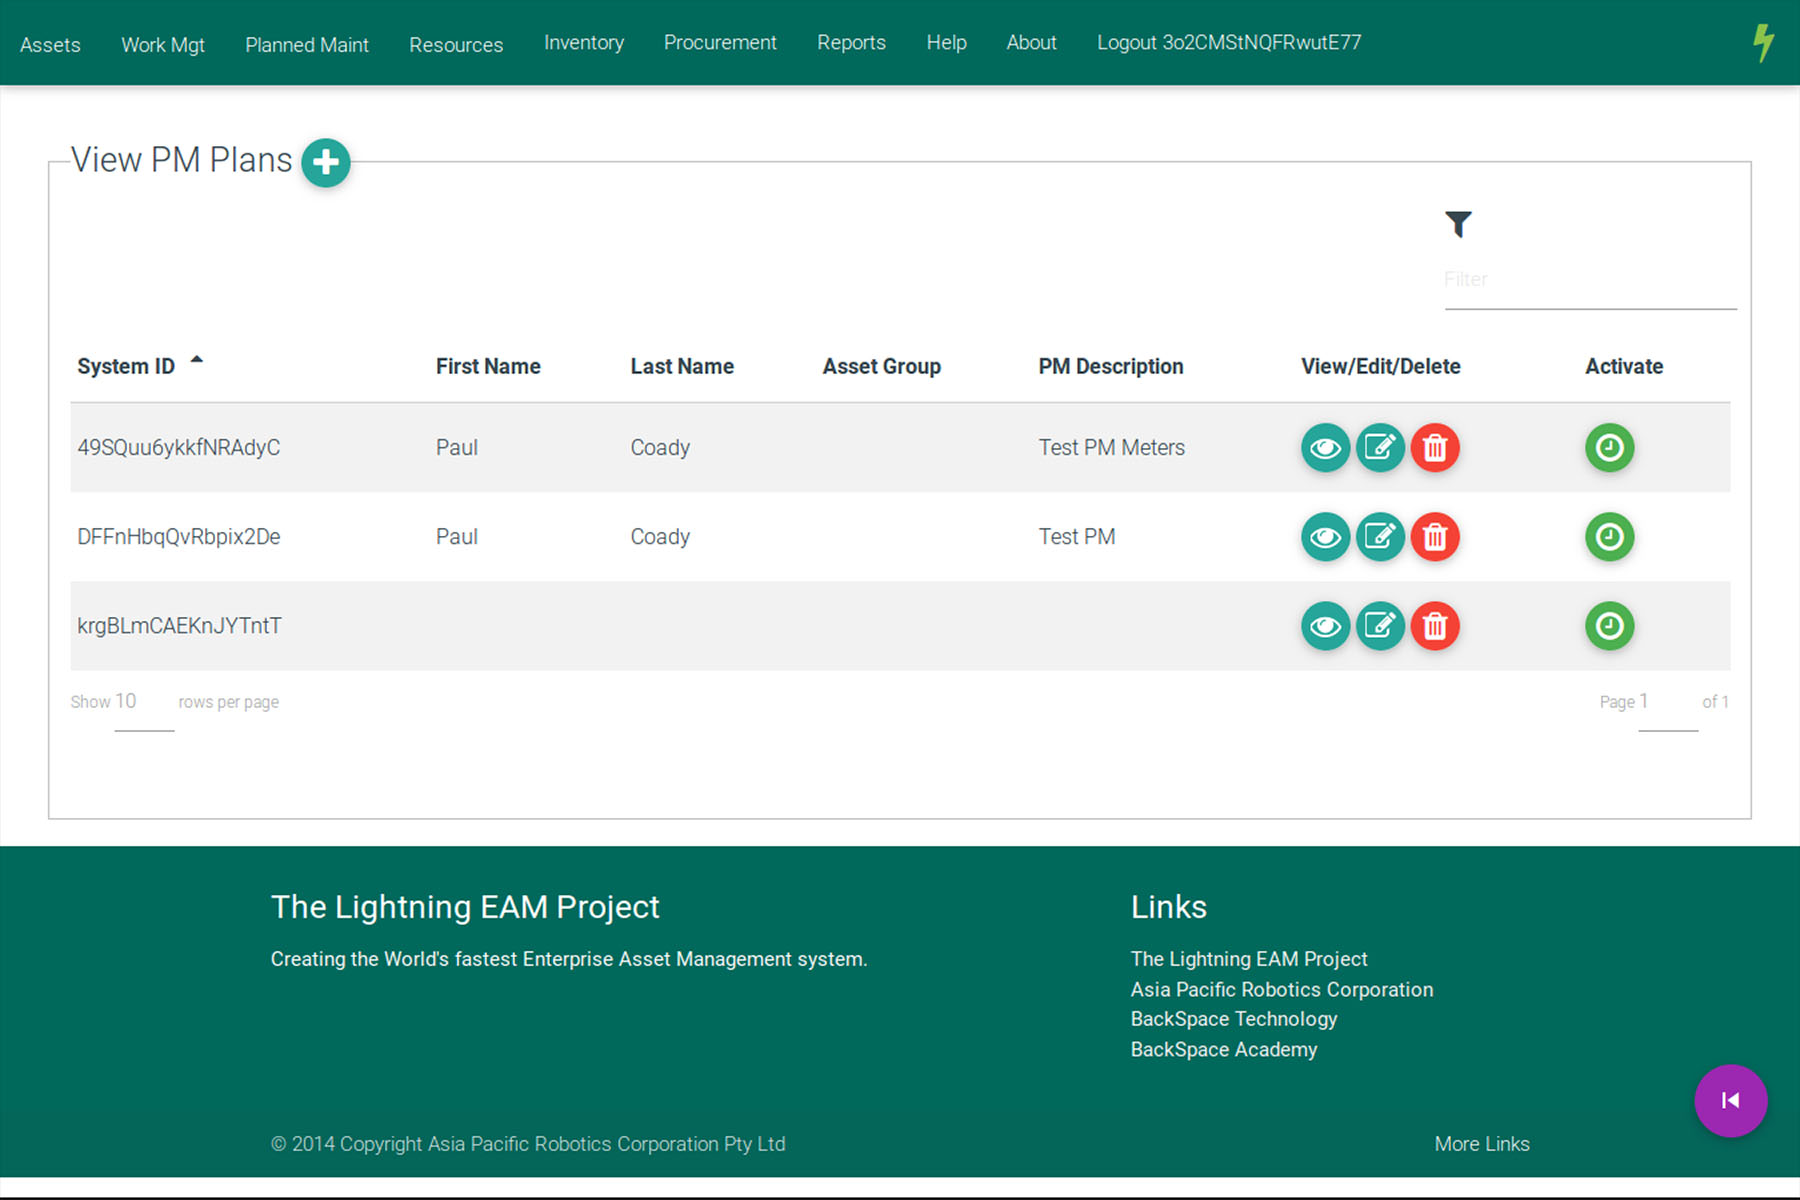1800x1200 pixels.
Task: Open the Inventory menu
Action: [584, 43]
